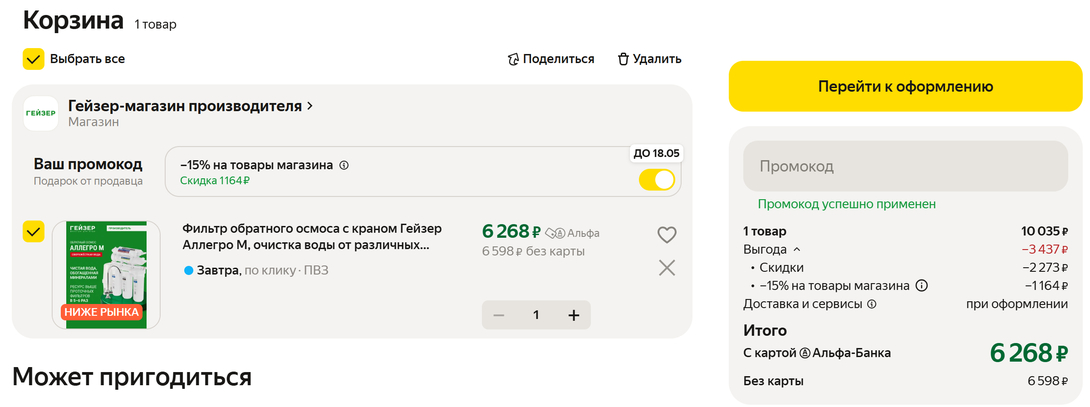Remove product using the X icon

(x=667, y=267)
